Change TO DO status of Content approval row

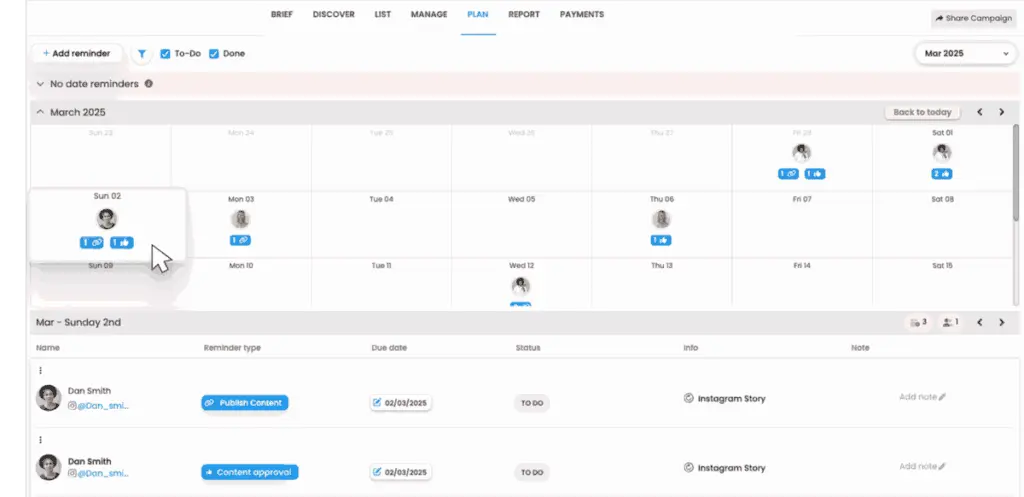pyautogui.click(x=532, y=472)
